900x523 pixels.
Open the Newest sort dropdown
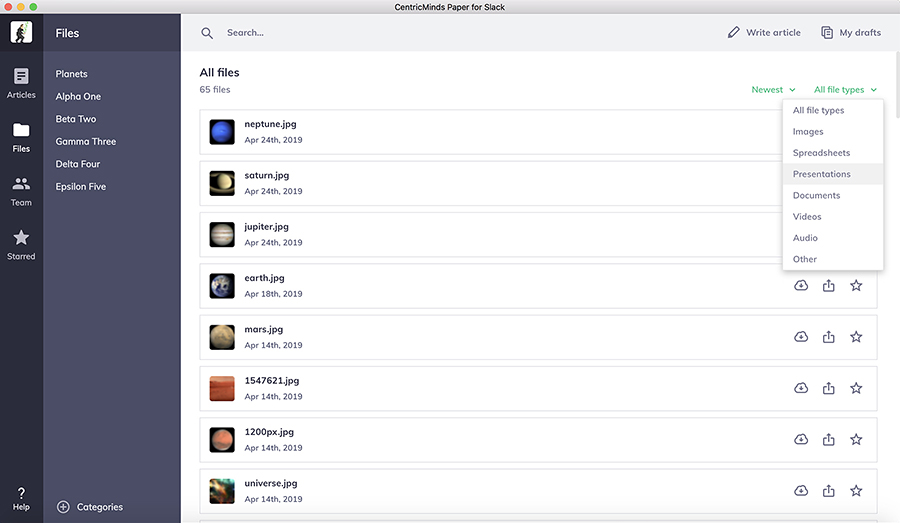pyautogui.click(x=773, y=90)
